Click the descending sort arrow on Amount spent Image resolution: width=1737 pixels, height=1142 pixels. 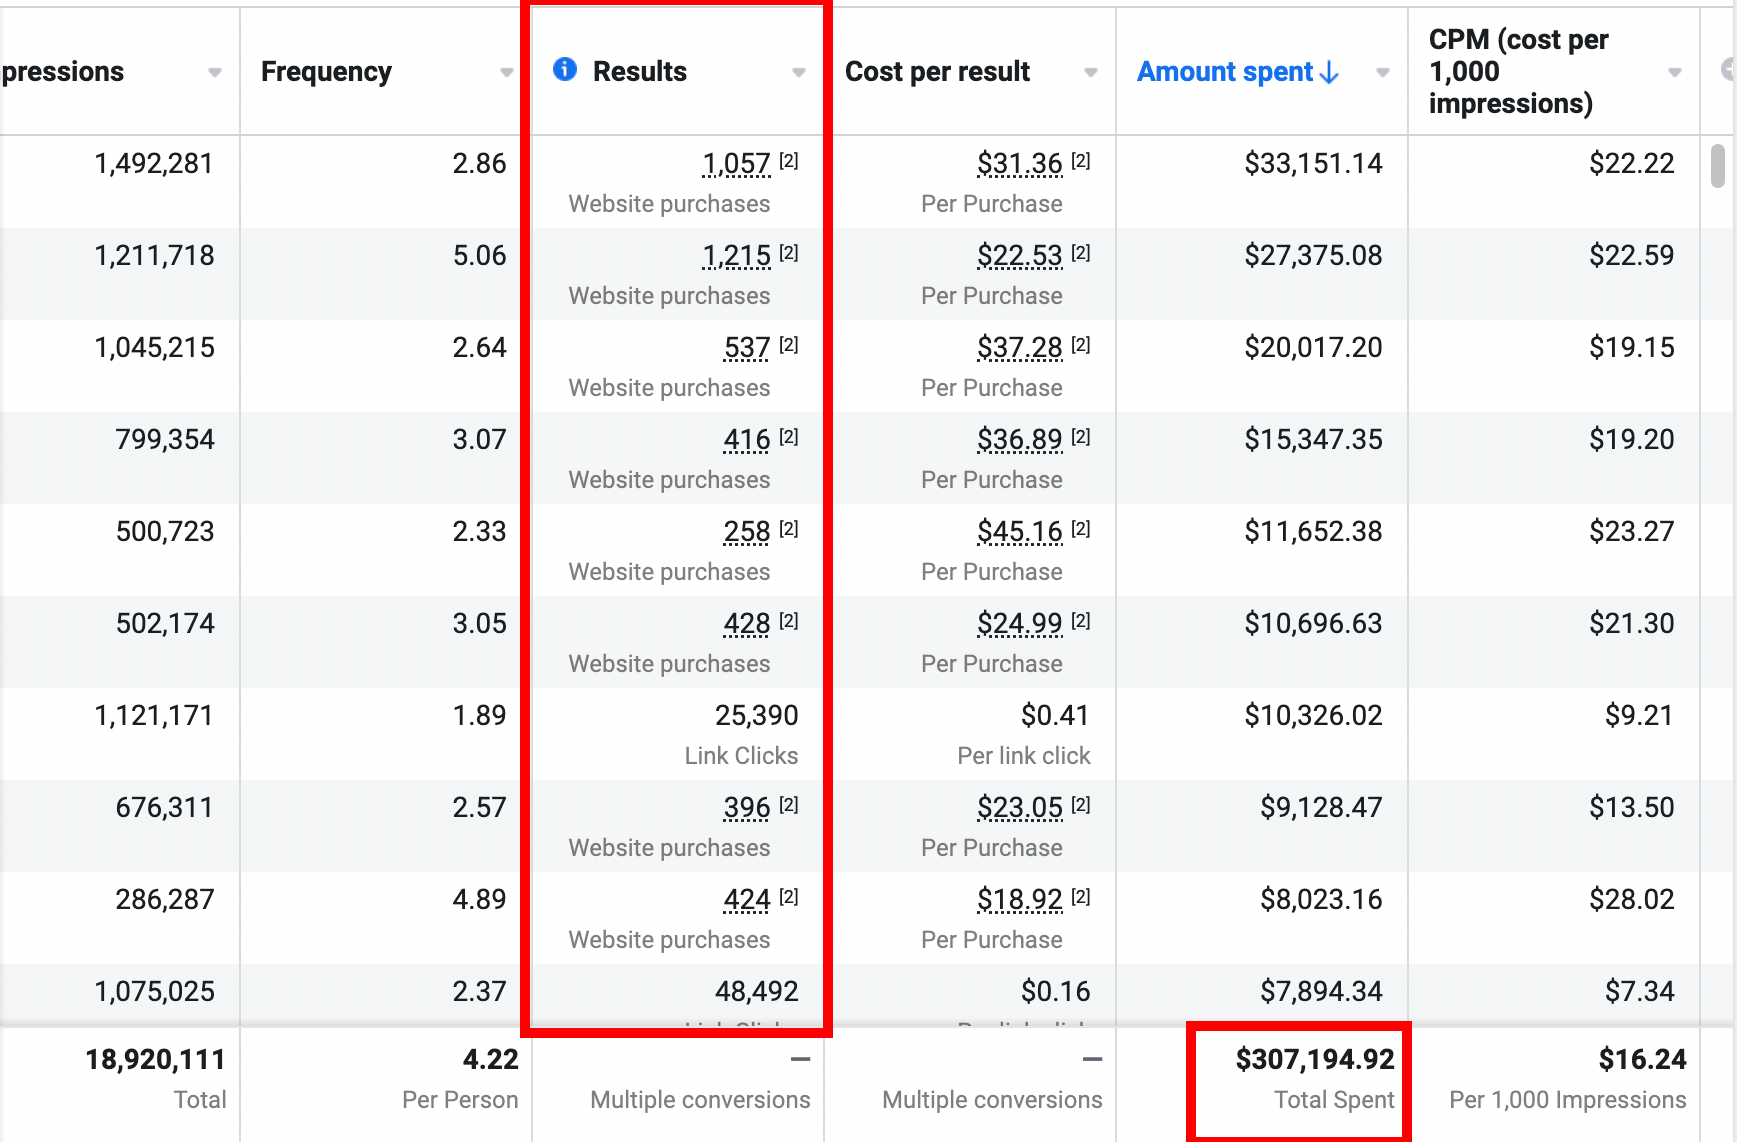coord(1329,72)
